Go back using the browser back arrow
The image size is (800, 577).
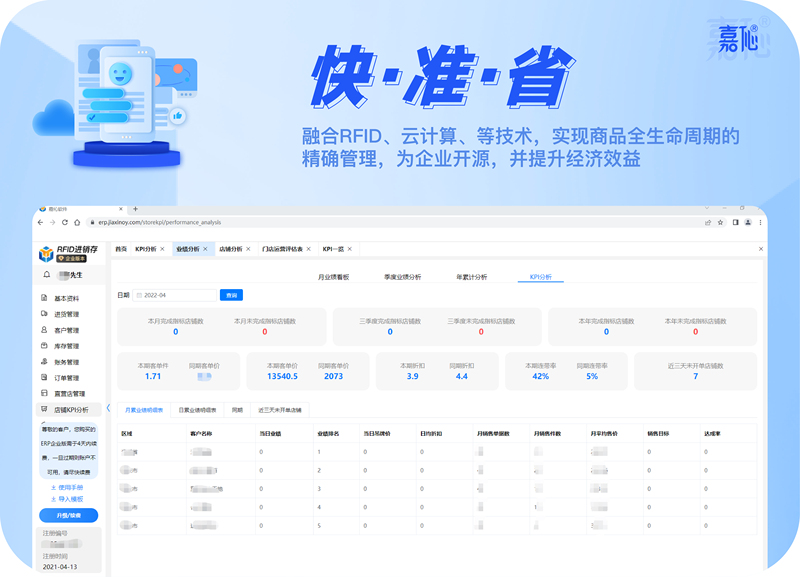point(41,222)
